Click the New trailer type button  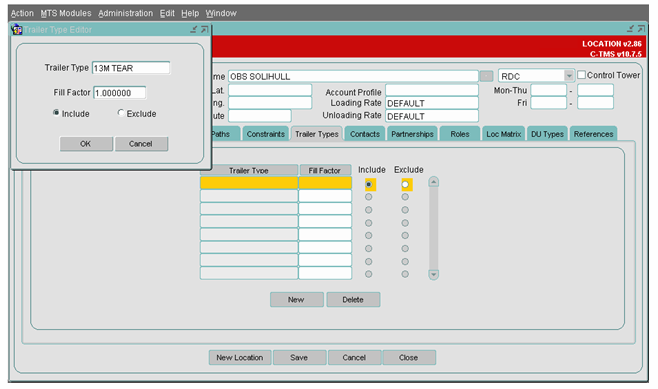tap(296, 300)
